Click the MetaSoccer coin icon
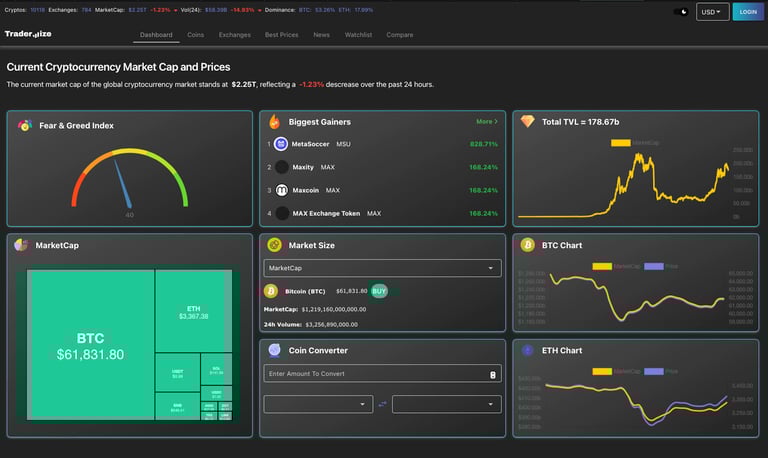Viewport: 768px width, 458px height. pos(281,144)
